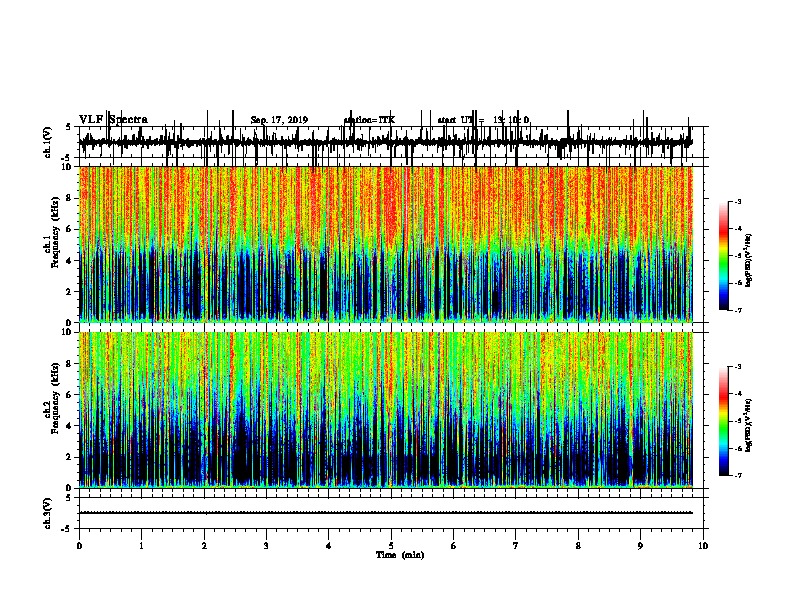The width and height of the screenshot is (792, 612).
Task: Click the ch.1 spectrogram color scale bar
Action: click(724, 256)
